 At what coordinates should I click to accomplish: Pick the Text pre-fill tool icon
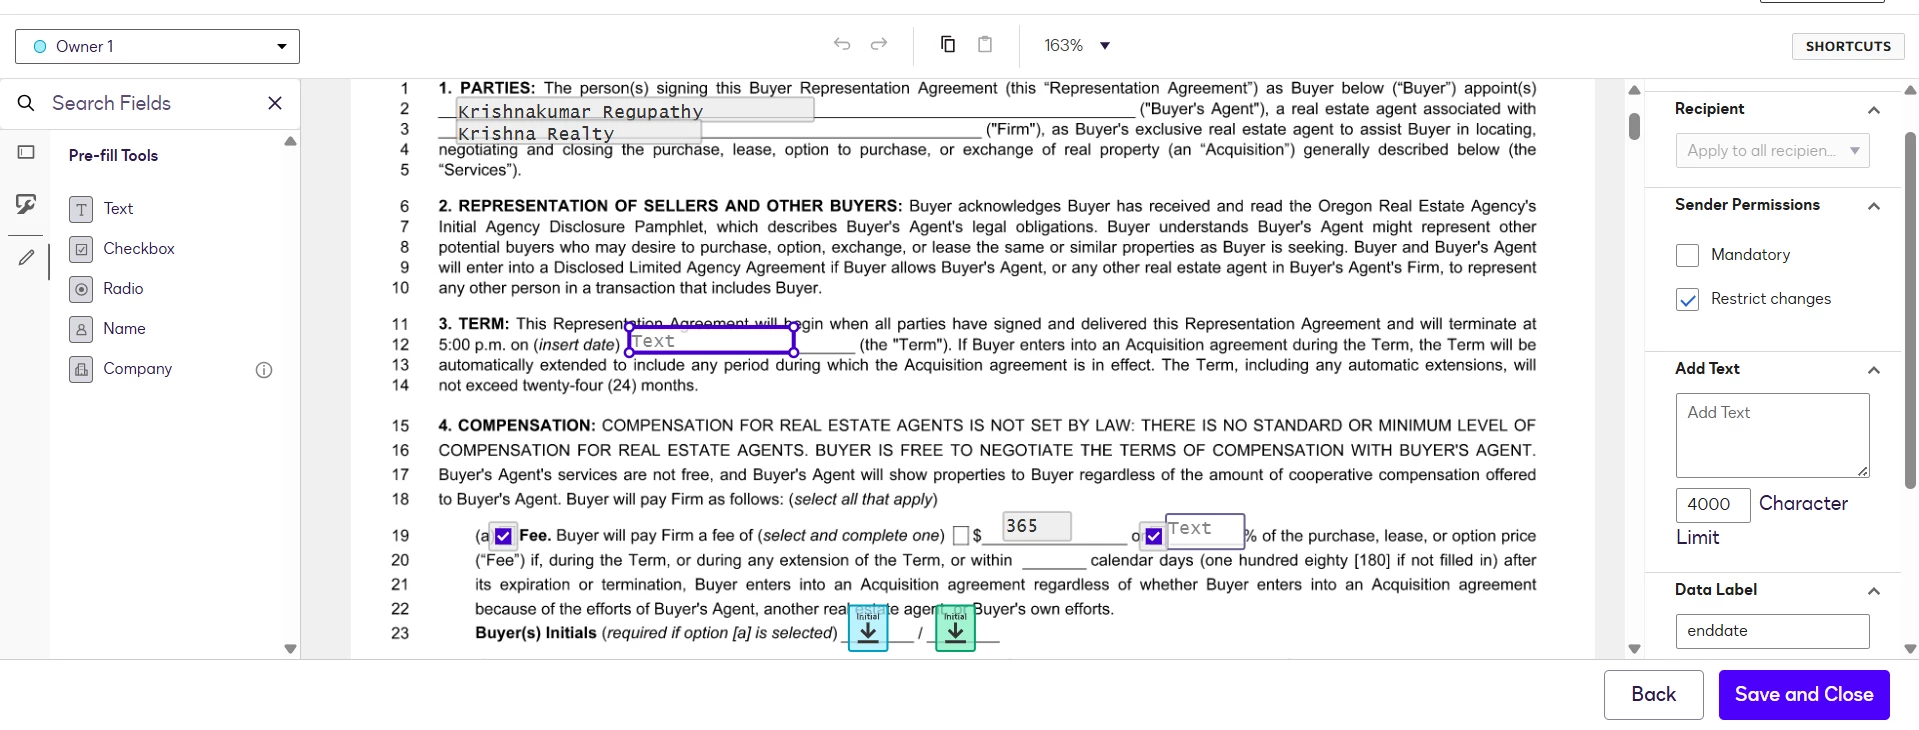[x=81, y=209]
